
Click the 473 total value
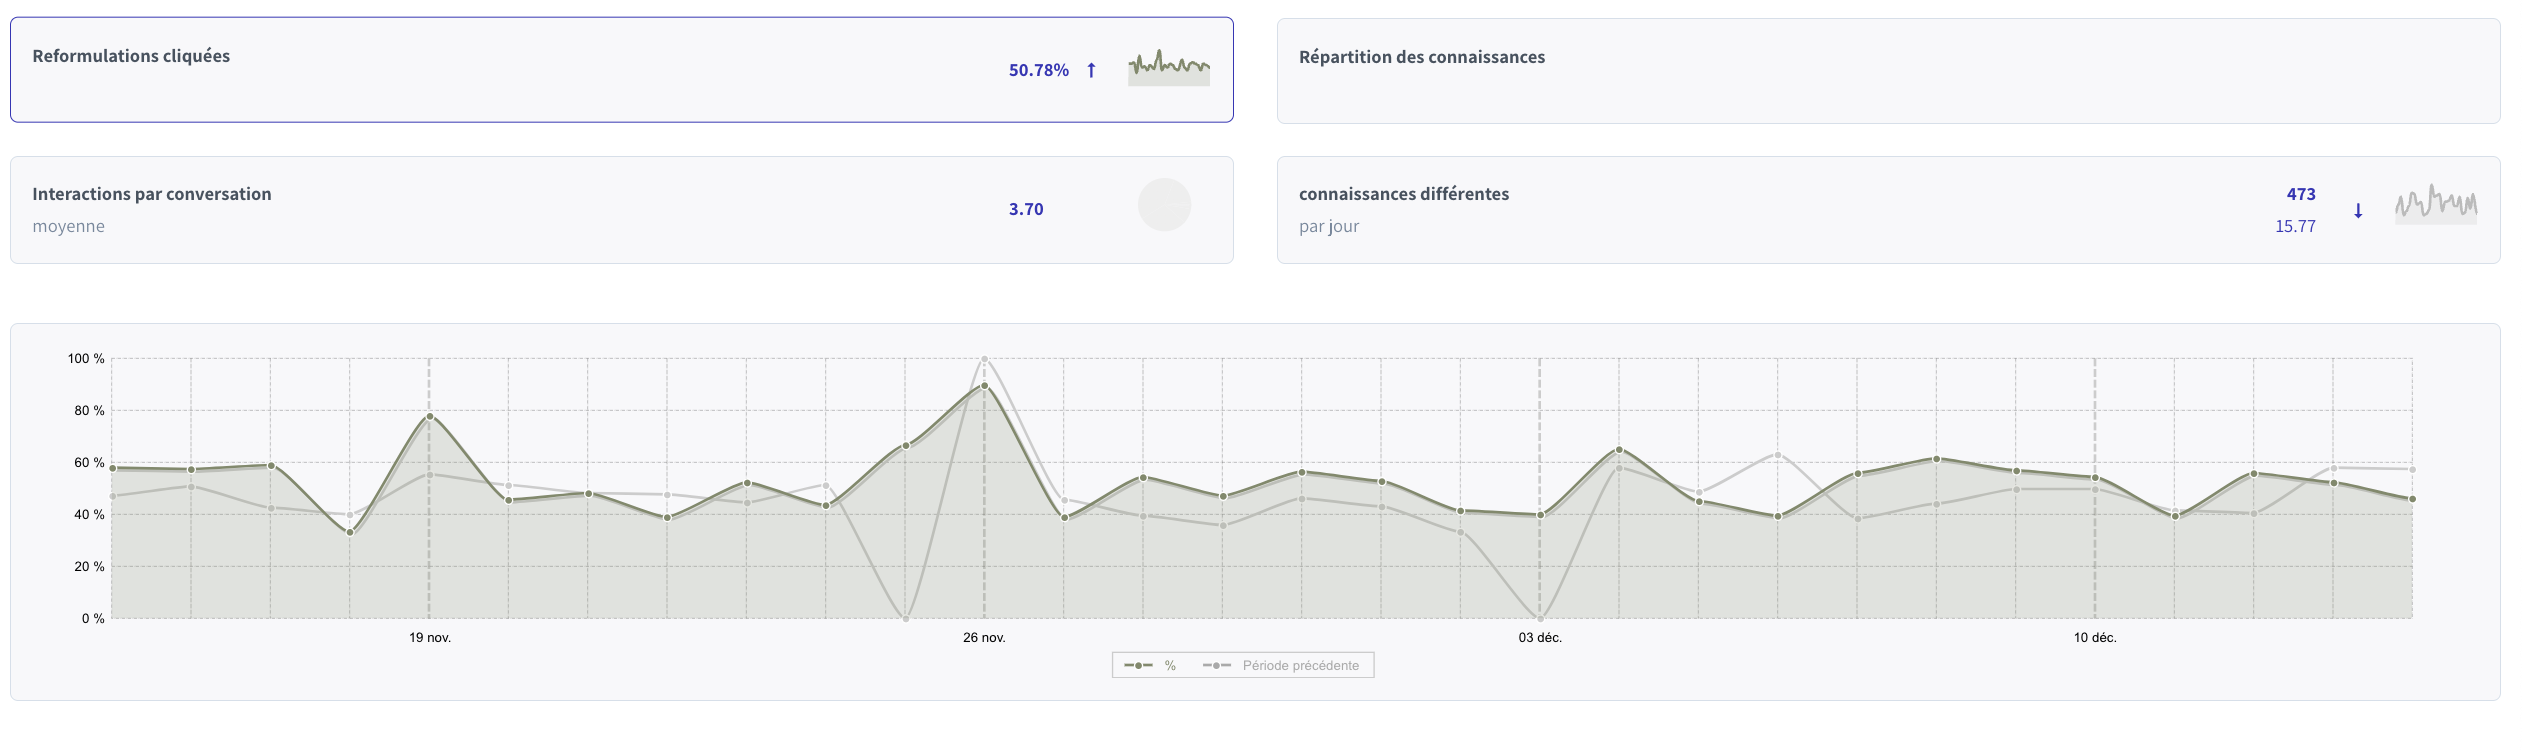pos(2300,194)
